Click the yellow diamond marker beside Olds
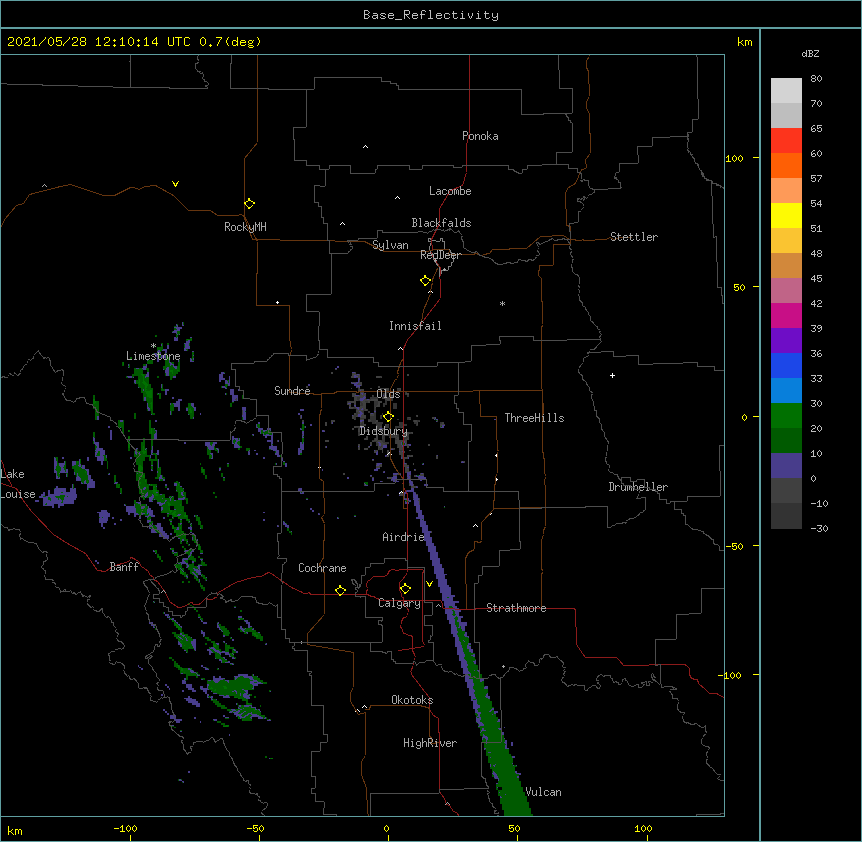The image size is (862, 842). point(388,417)
